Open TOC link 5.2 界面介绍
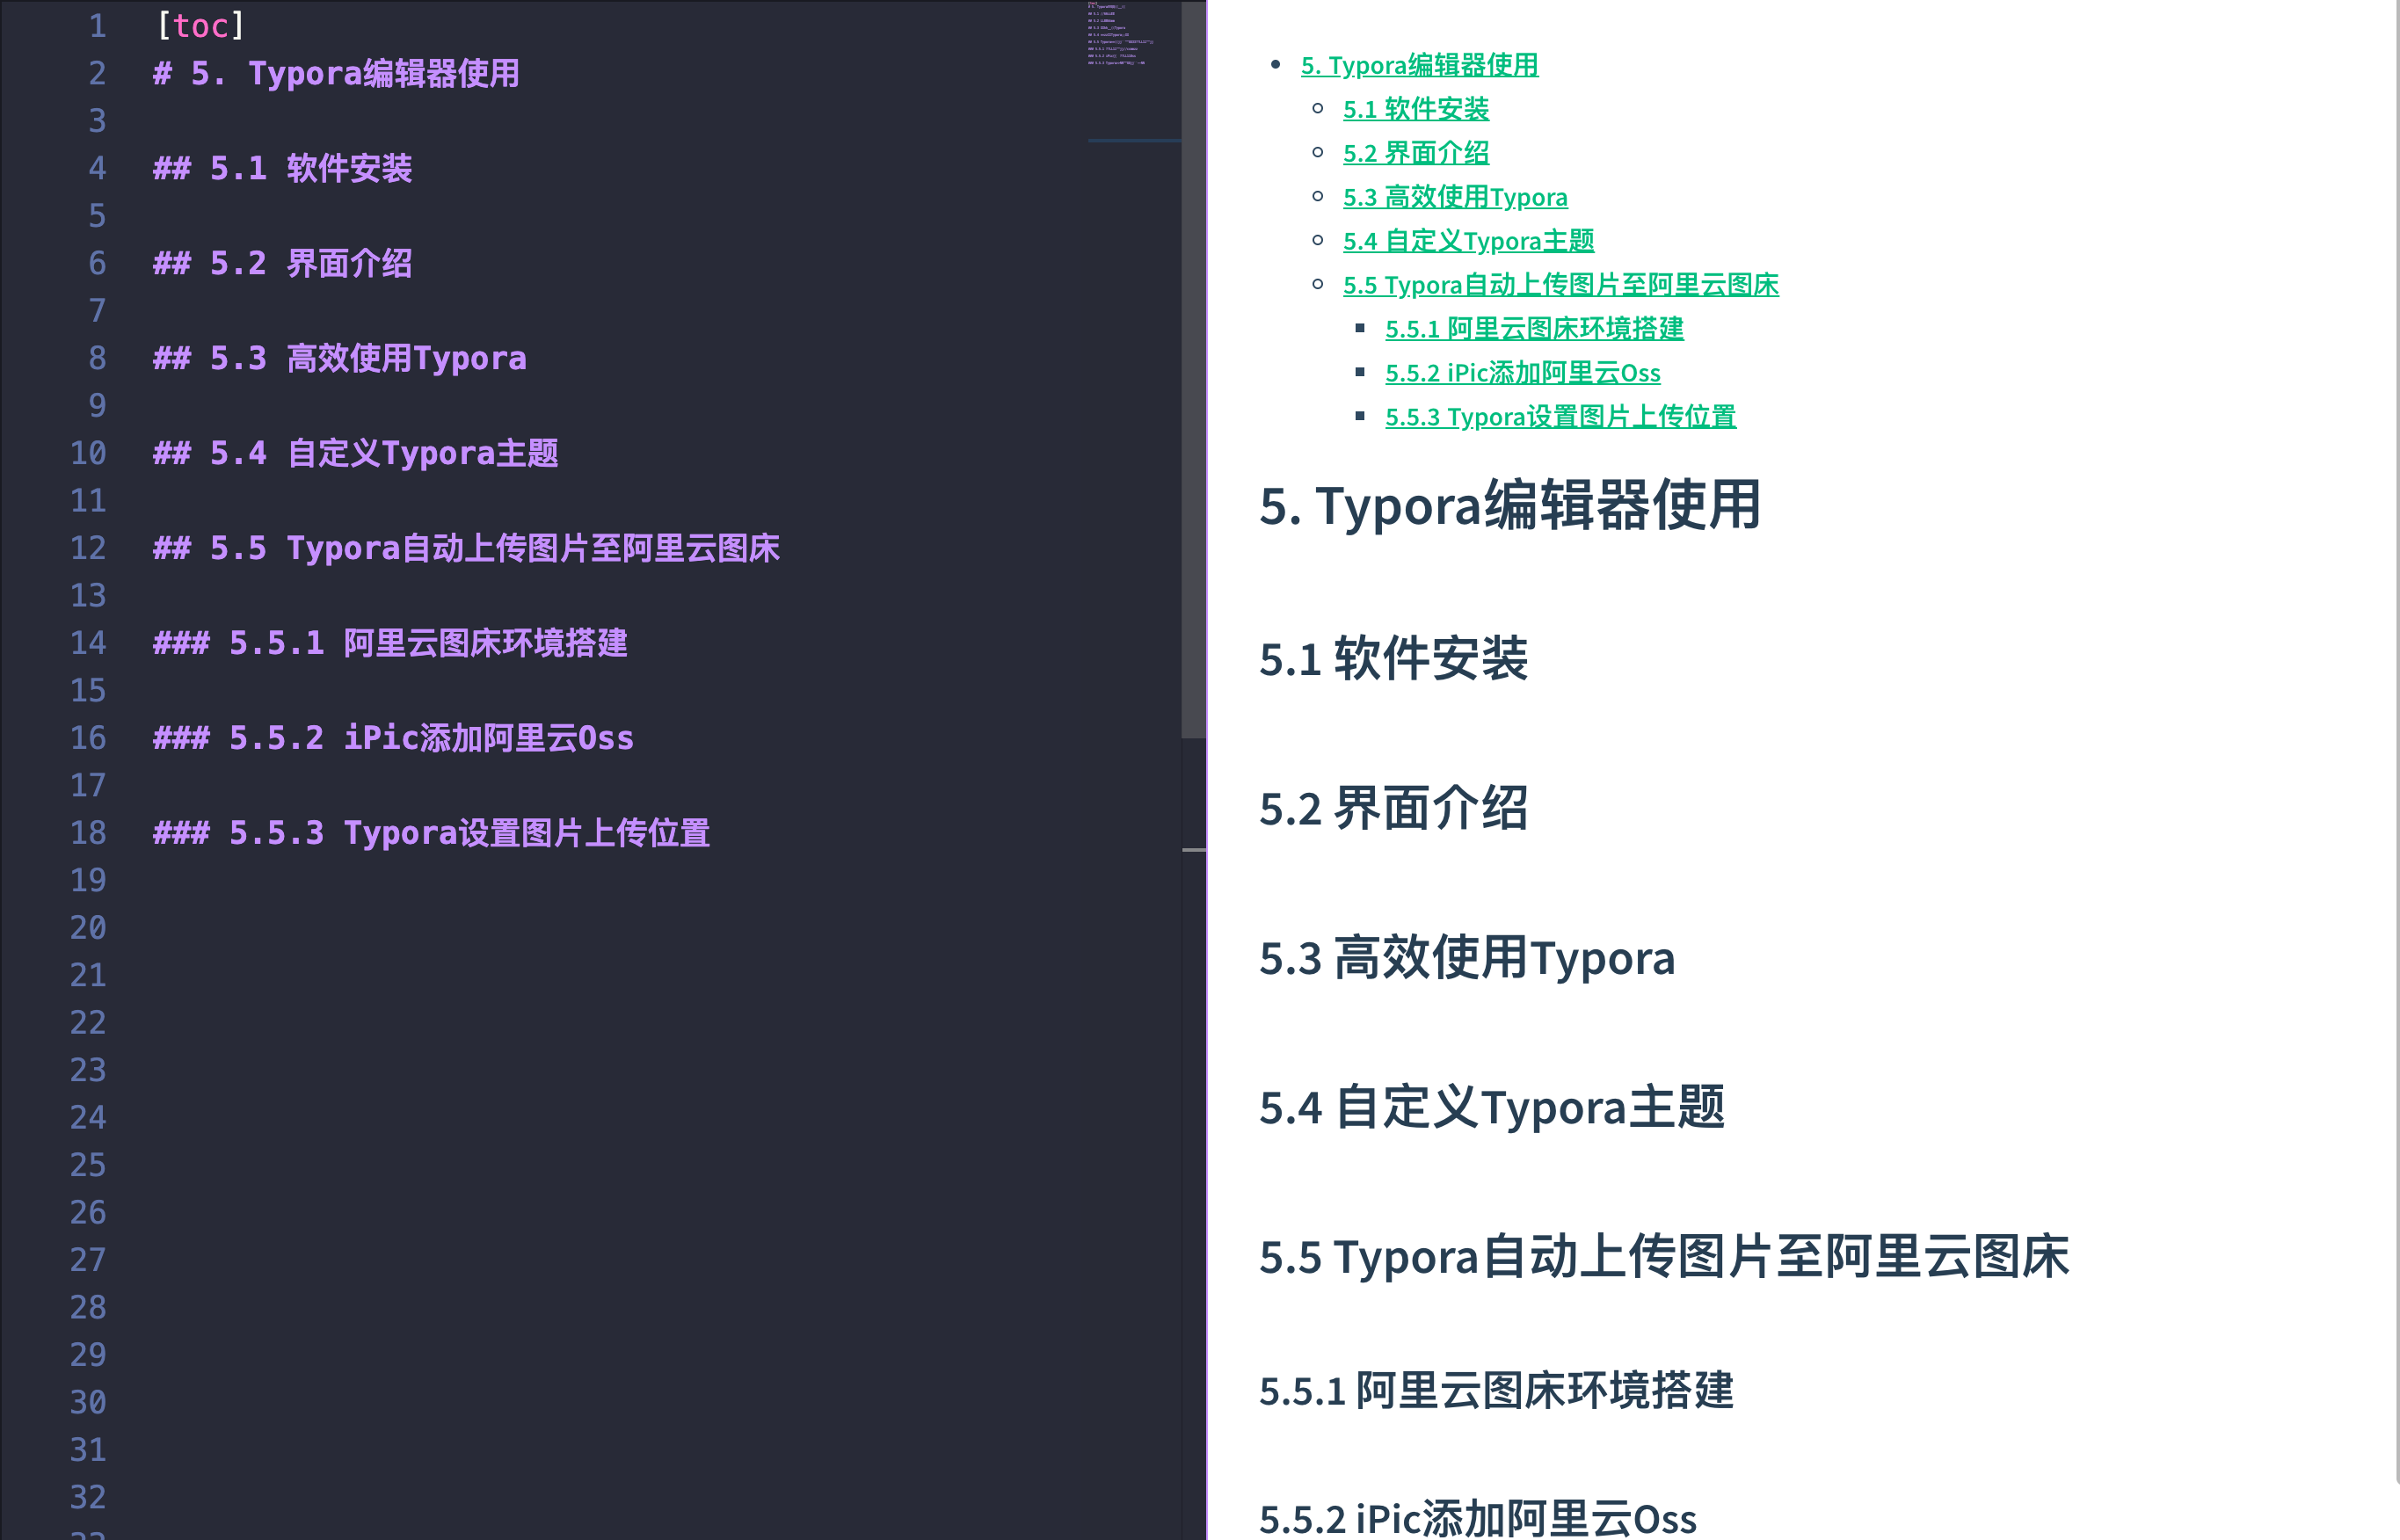The image size is (2400, 1540). 1416,153
